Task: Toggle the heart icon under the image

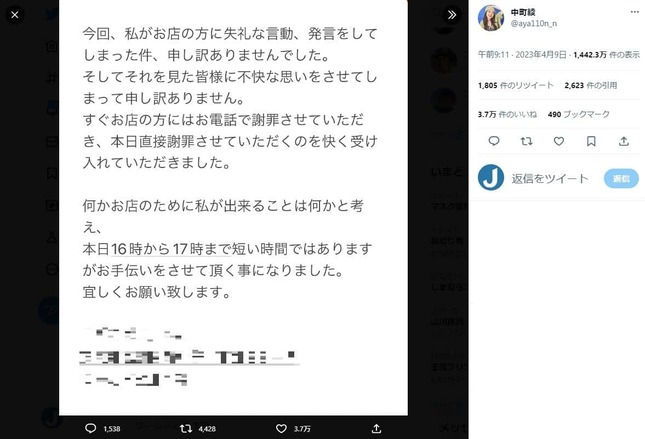Action: pyautogui.click(x=281, y=428)
